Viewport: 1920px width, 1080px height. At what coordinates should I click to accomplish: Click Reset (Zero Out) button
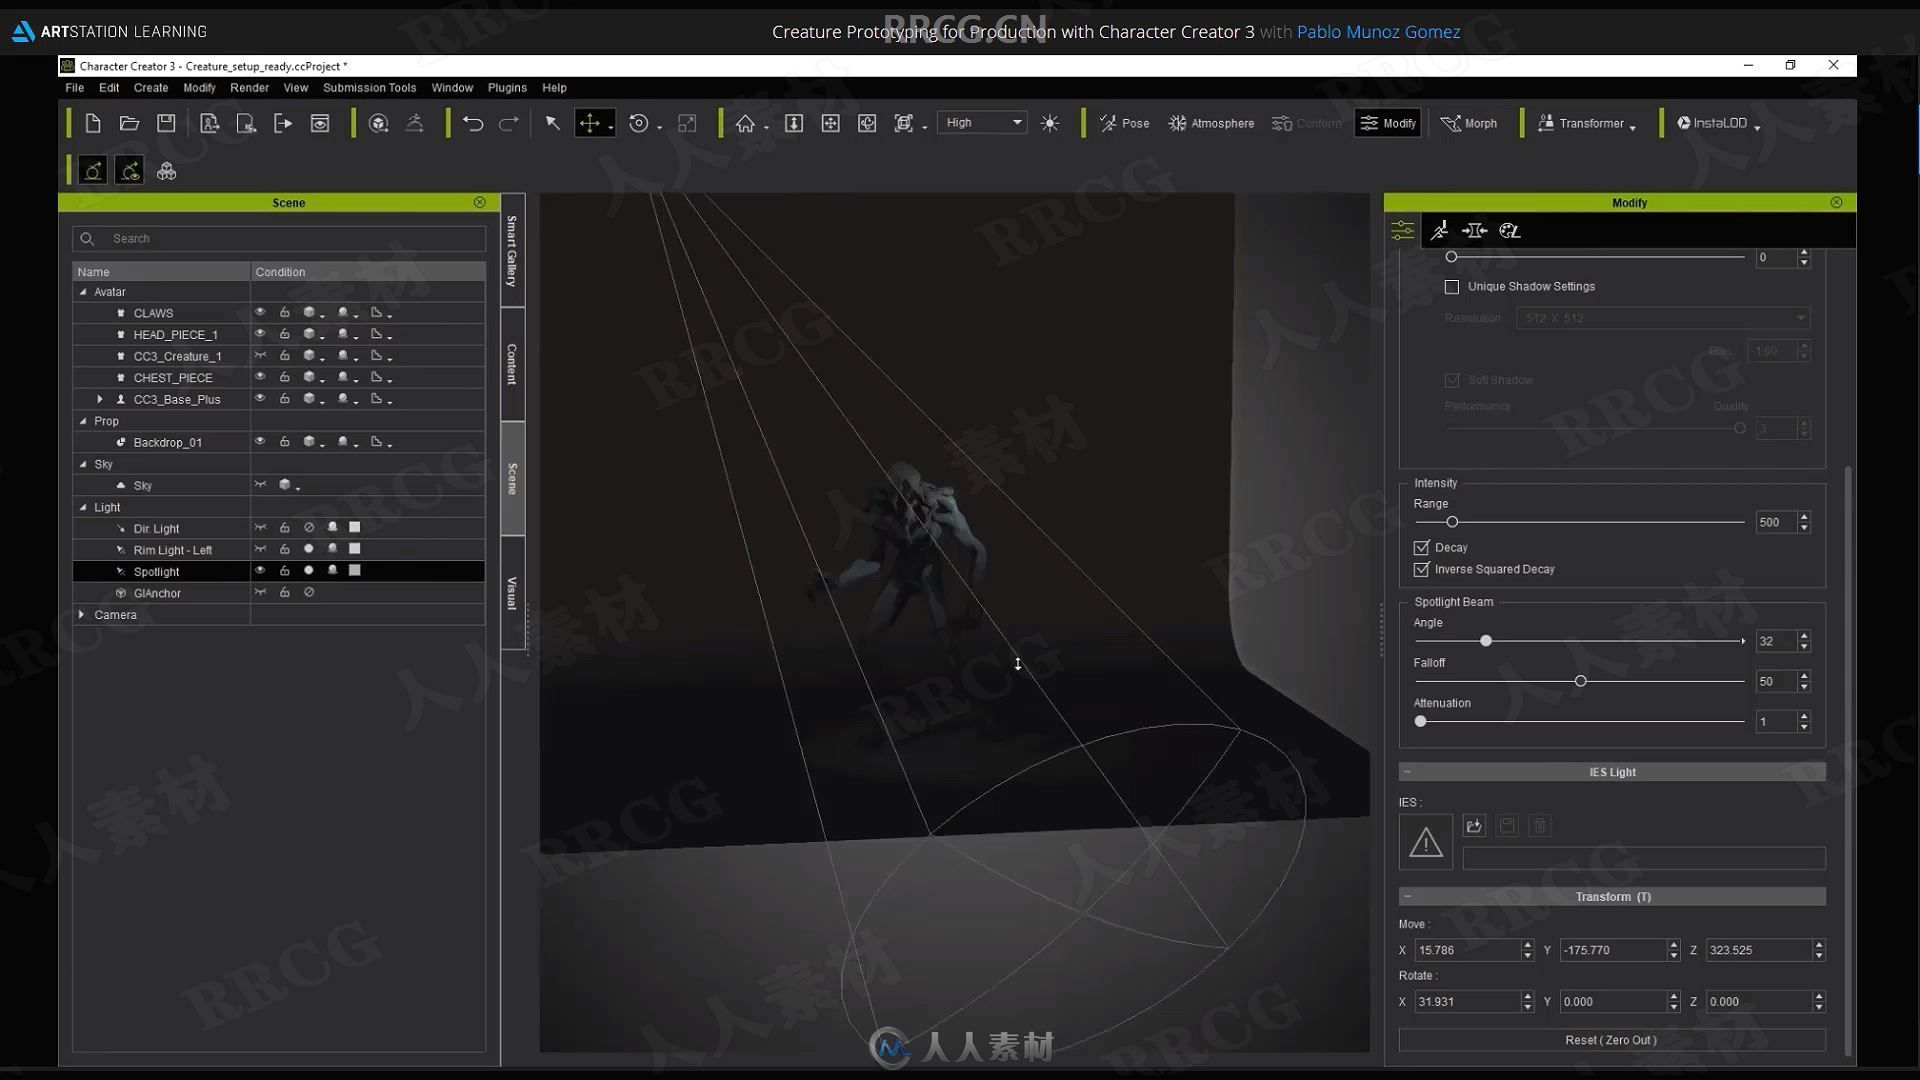[x=1611, y=1040]
